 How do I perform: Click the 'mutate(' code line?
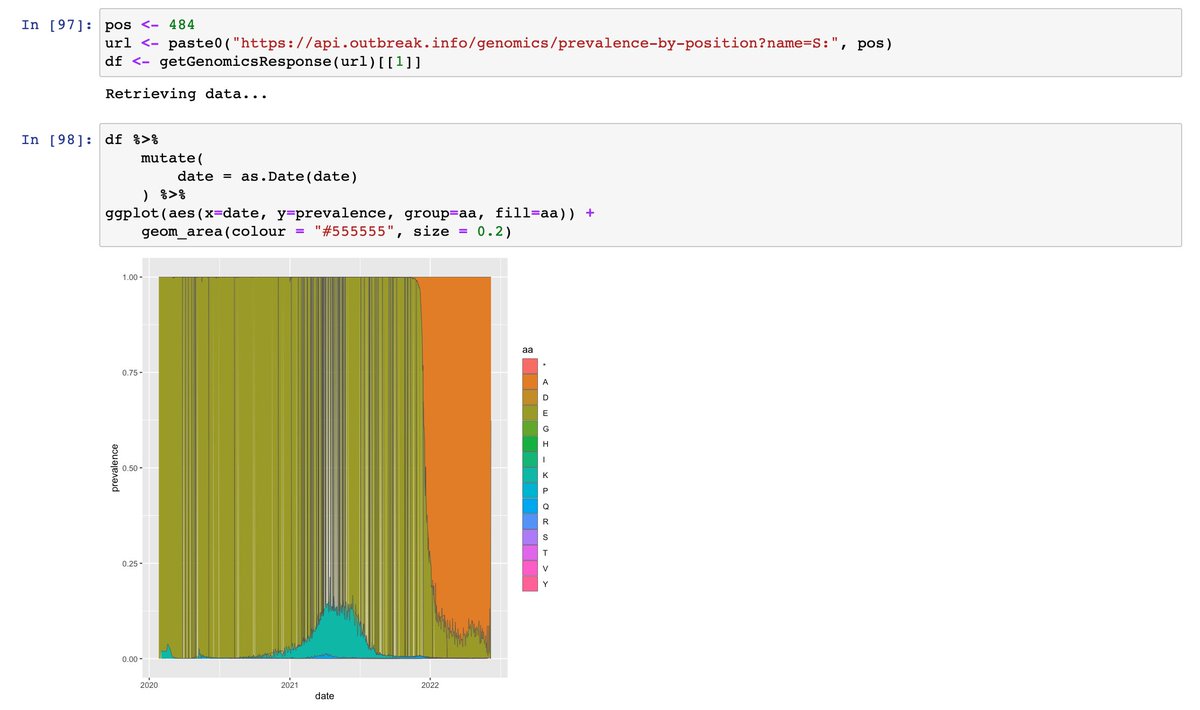pyautogui.click(x=173, y=159)
